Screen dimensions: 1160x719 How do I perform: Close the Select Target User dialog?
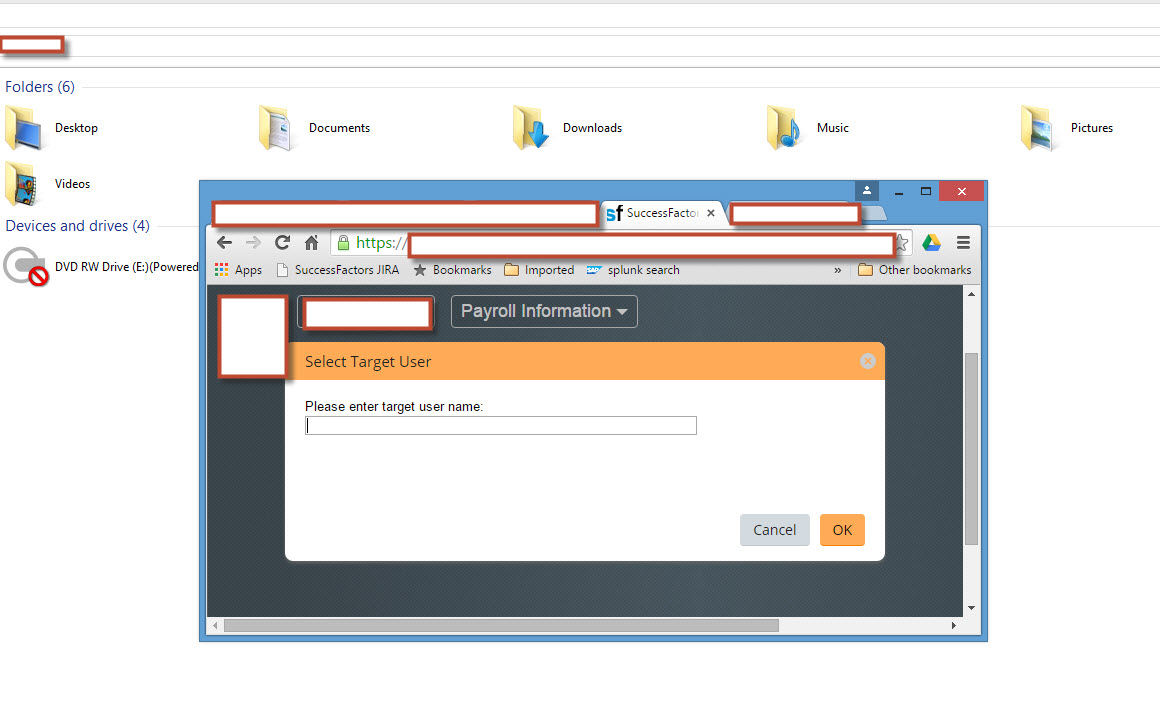[868, 361]
